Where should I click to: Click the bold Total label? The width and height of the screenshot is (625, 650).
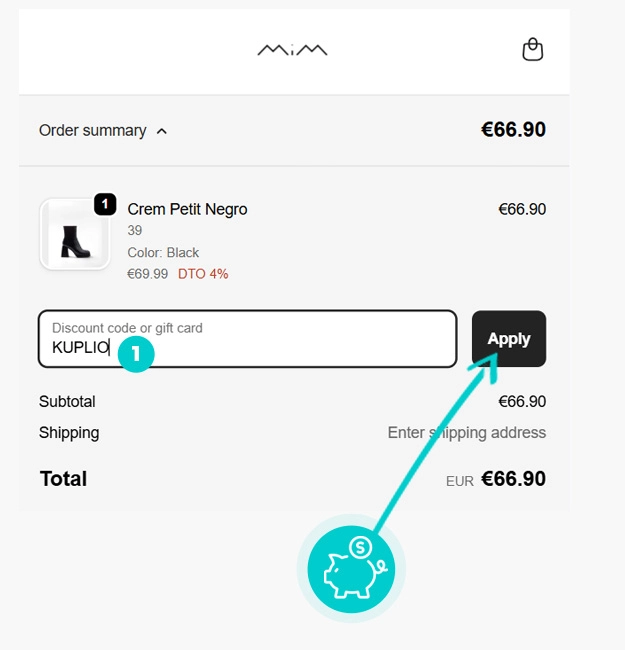click(63, 478)
